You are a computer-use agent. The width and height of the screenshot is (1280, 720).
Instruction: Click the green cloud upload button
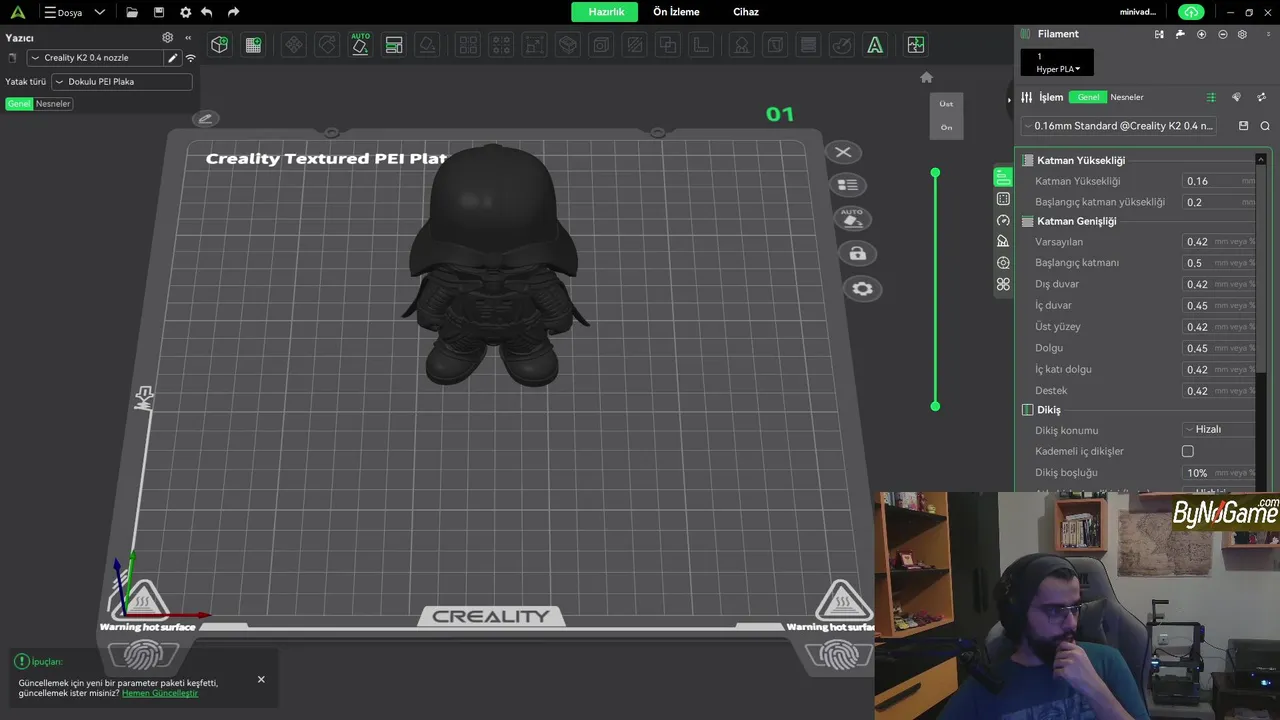pyautogui.click(x=1190, y=12)
